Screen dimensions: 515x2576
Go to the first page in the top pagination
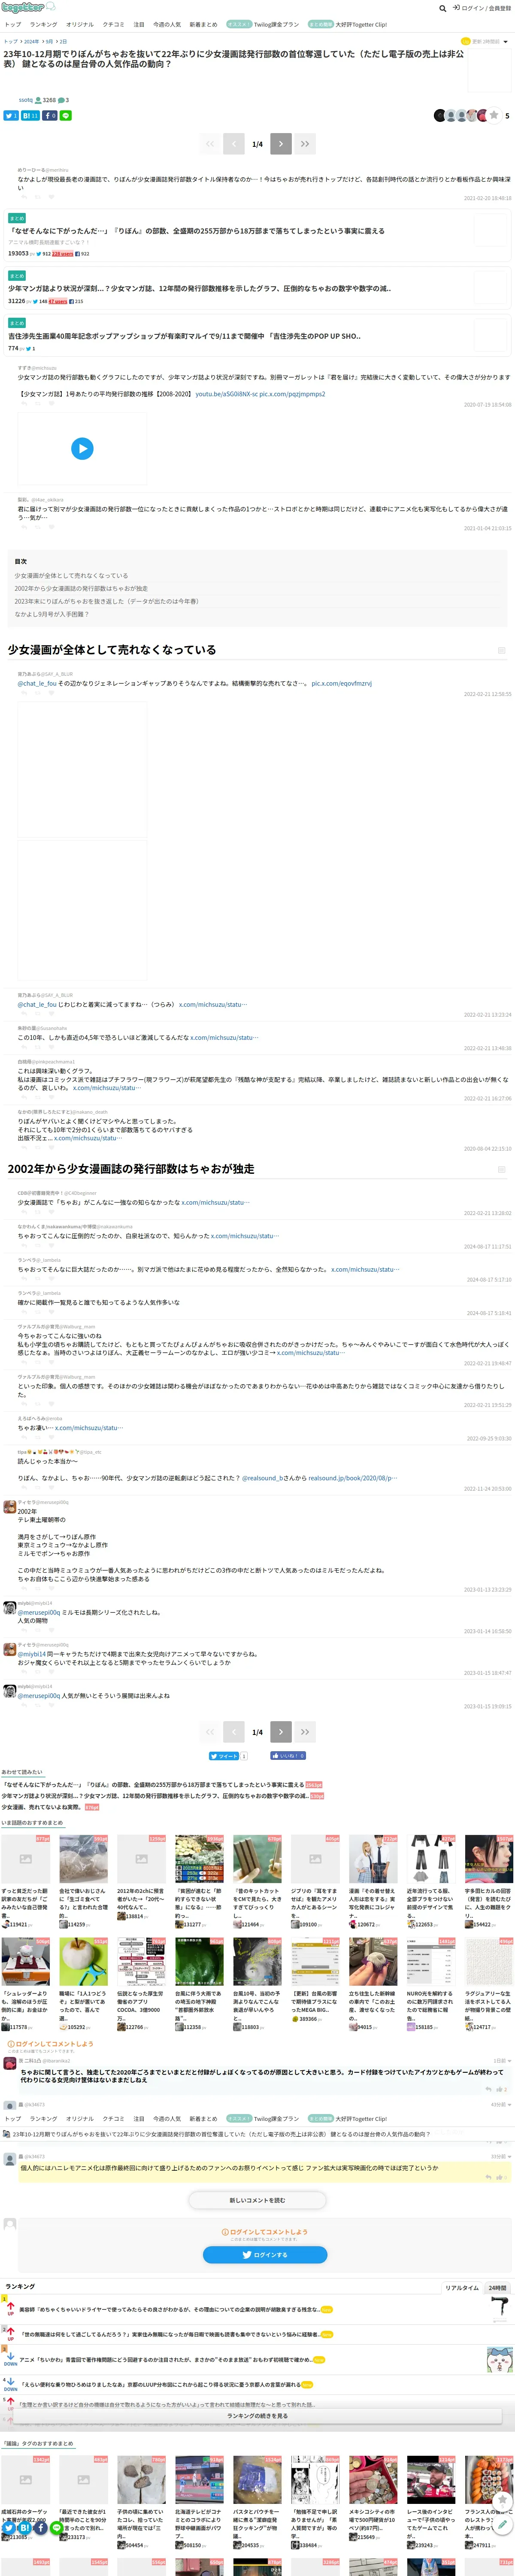tap(210, 144)
